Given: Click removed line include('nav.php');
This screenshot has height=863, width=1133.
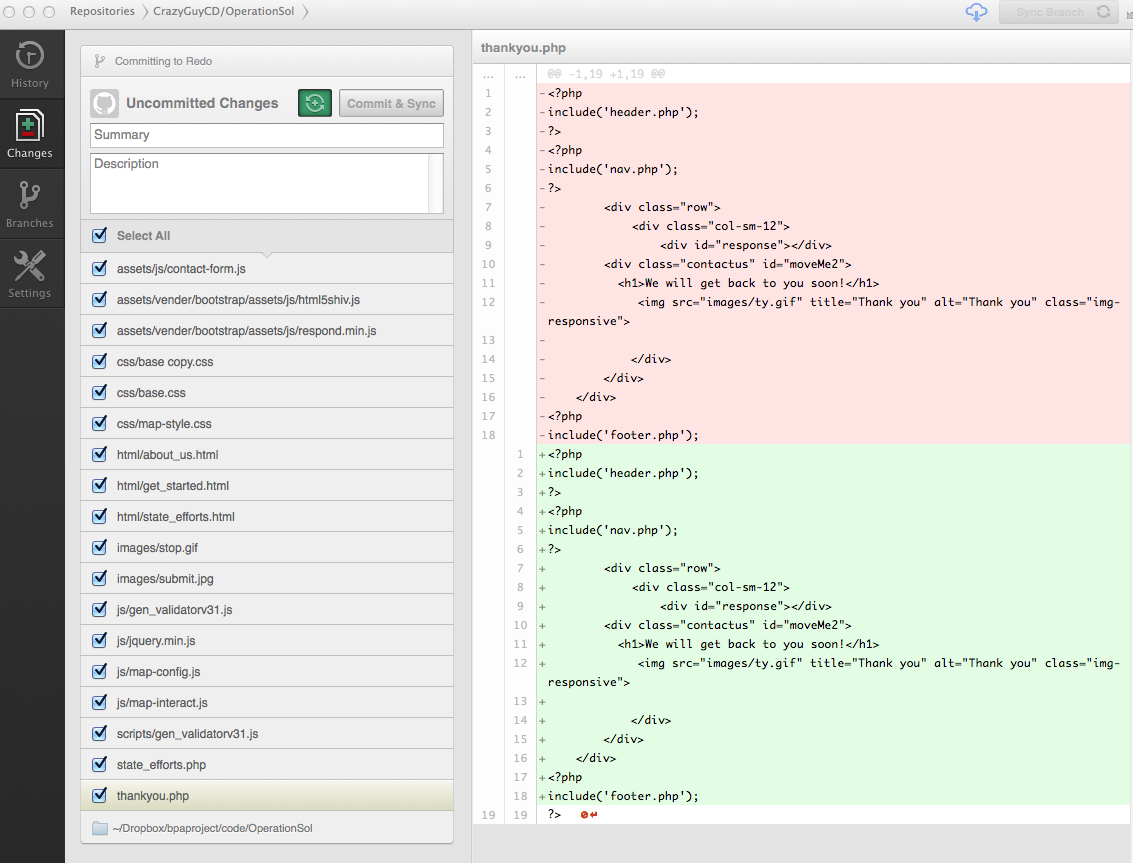Looking at the screenshot, I should click(x=613, y=169).
